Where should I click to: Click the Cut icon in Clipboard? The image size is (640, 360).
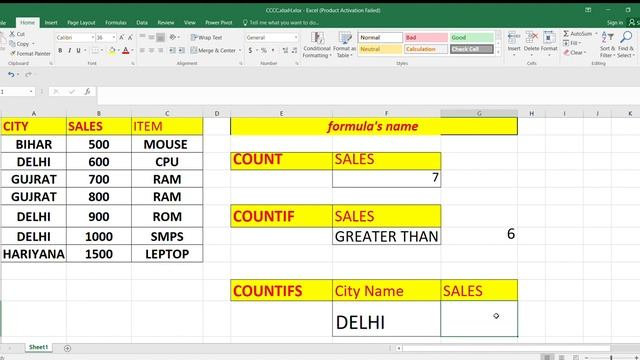12,34
